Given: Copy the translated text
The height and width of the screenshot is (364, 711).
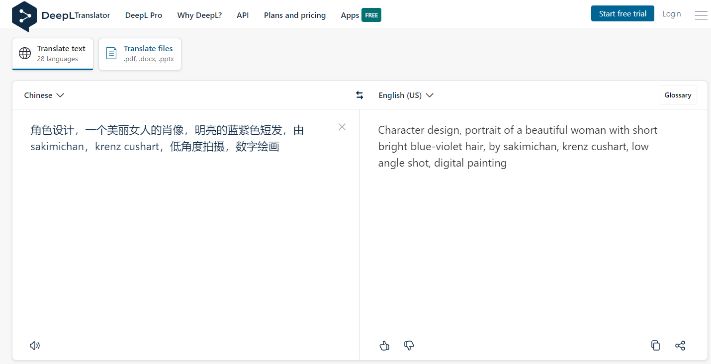Looking at the screenshot, I should point(655,345).
